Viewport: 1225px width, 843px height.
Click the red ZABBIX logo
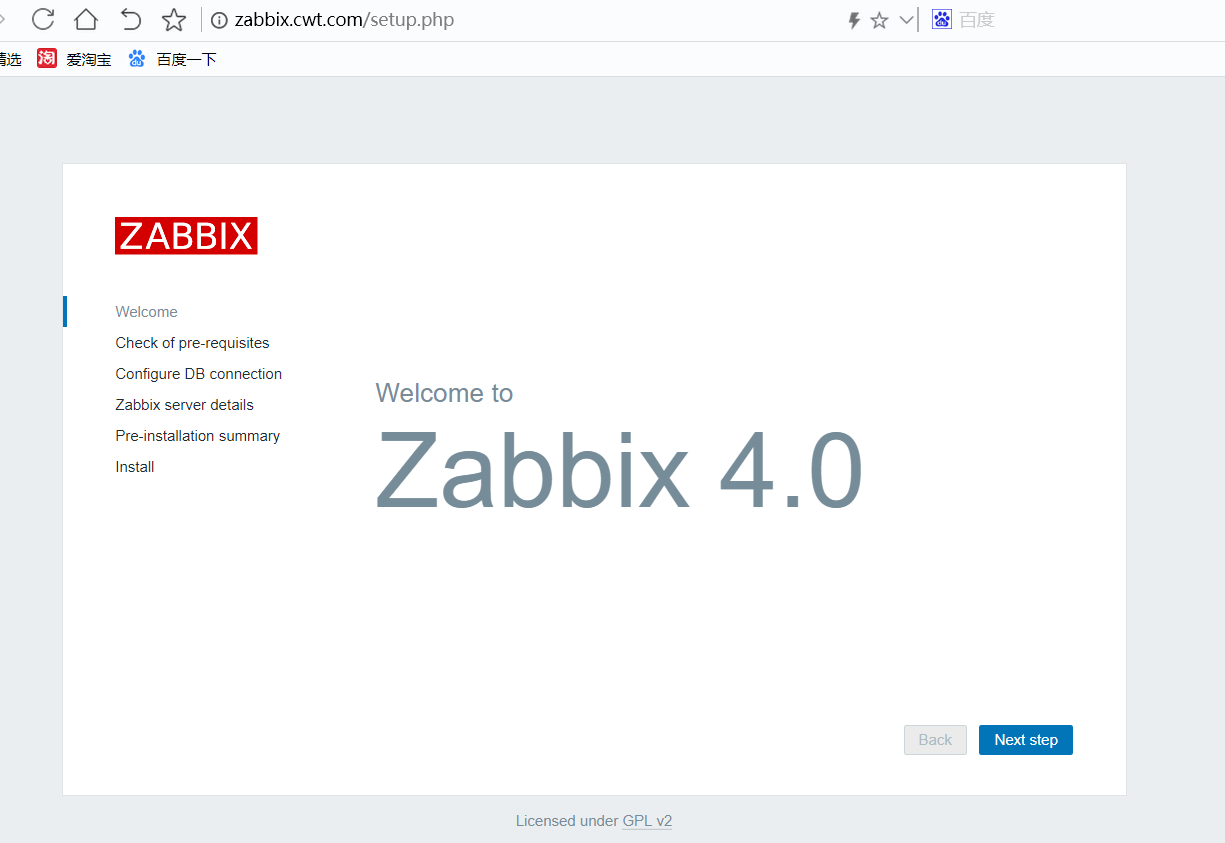coord(186,236)
